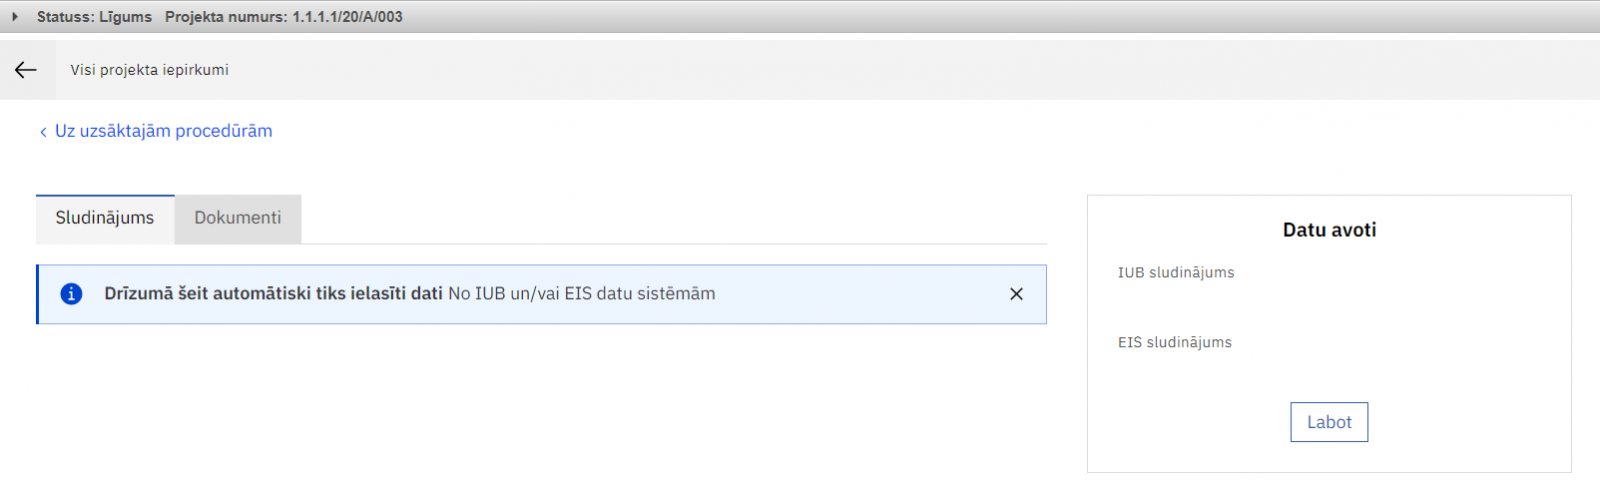Viewport: 1600px width, 486px height.
Task: Click the Statuss: Līgums label
Action: (x=94, y=17)
